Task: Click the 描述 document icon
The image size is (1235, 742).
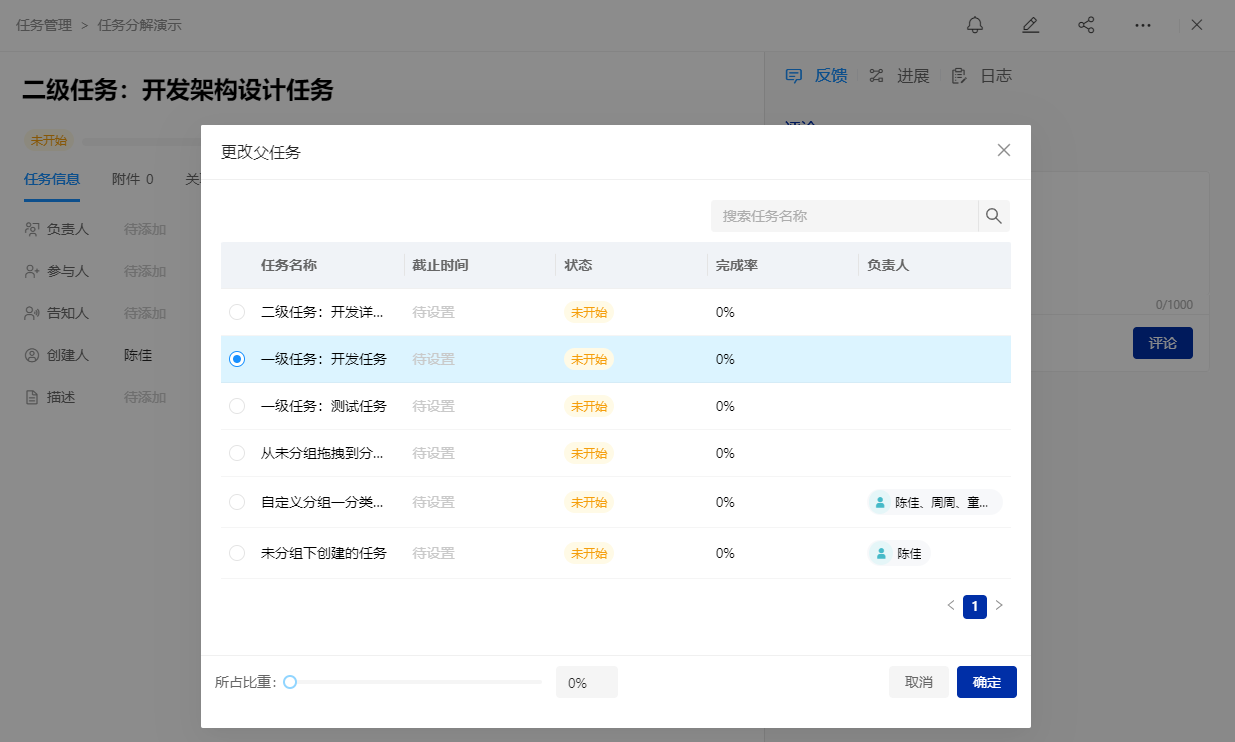Action: pos(31,397)
